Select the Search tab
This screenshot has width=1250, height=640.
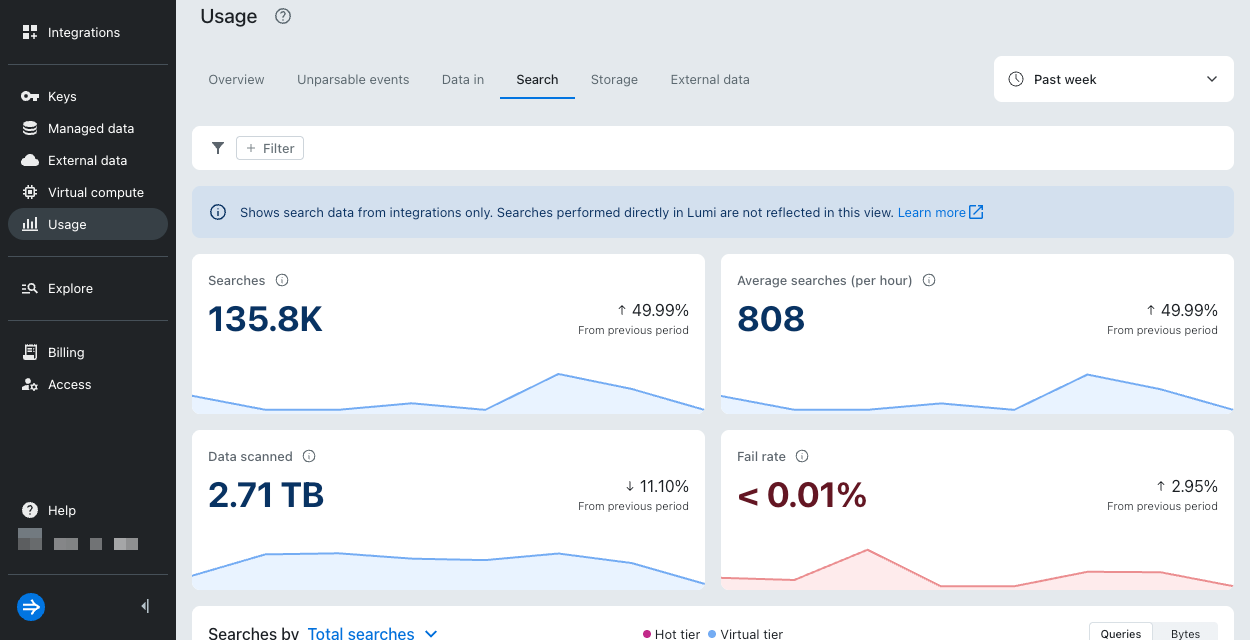(x=537, y=79)
